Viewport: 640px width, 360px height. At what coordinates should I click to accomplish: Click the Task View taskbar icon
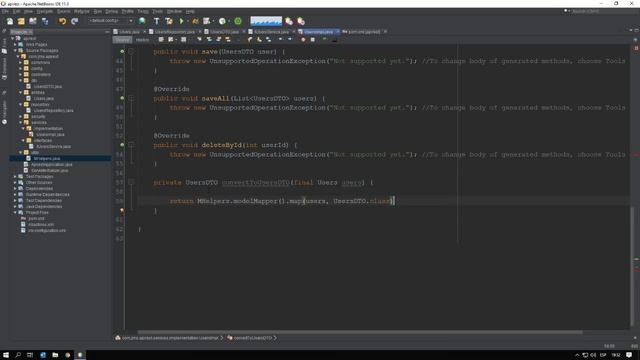pos(30,355)
